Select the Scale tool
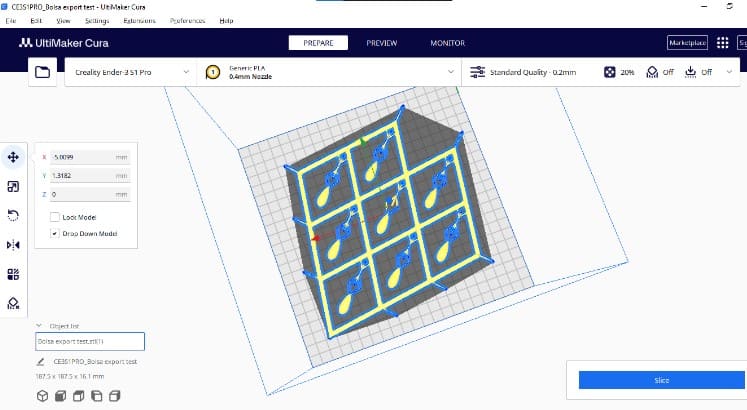The width and height of the screenshot is (747, 410). pos(13,187)
